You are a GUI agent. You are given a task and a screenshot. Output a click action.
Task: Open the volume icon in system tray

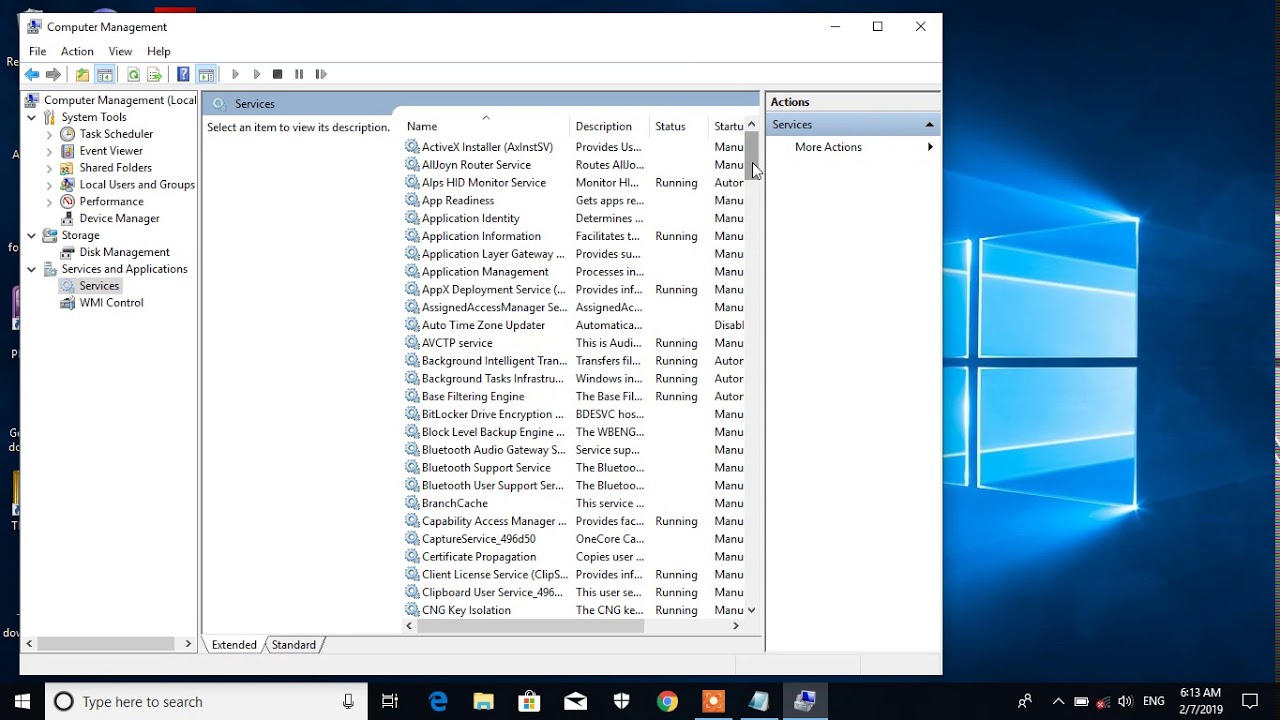(x=1125, y=702)
